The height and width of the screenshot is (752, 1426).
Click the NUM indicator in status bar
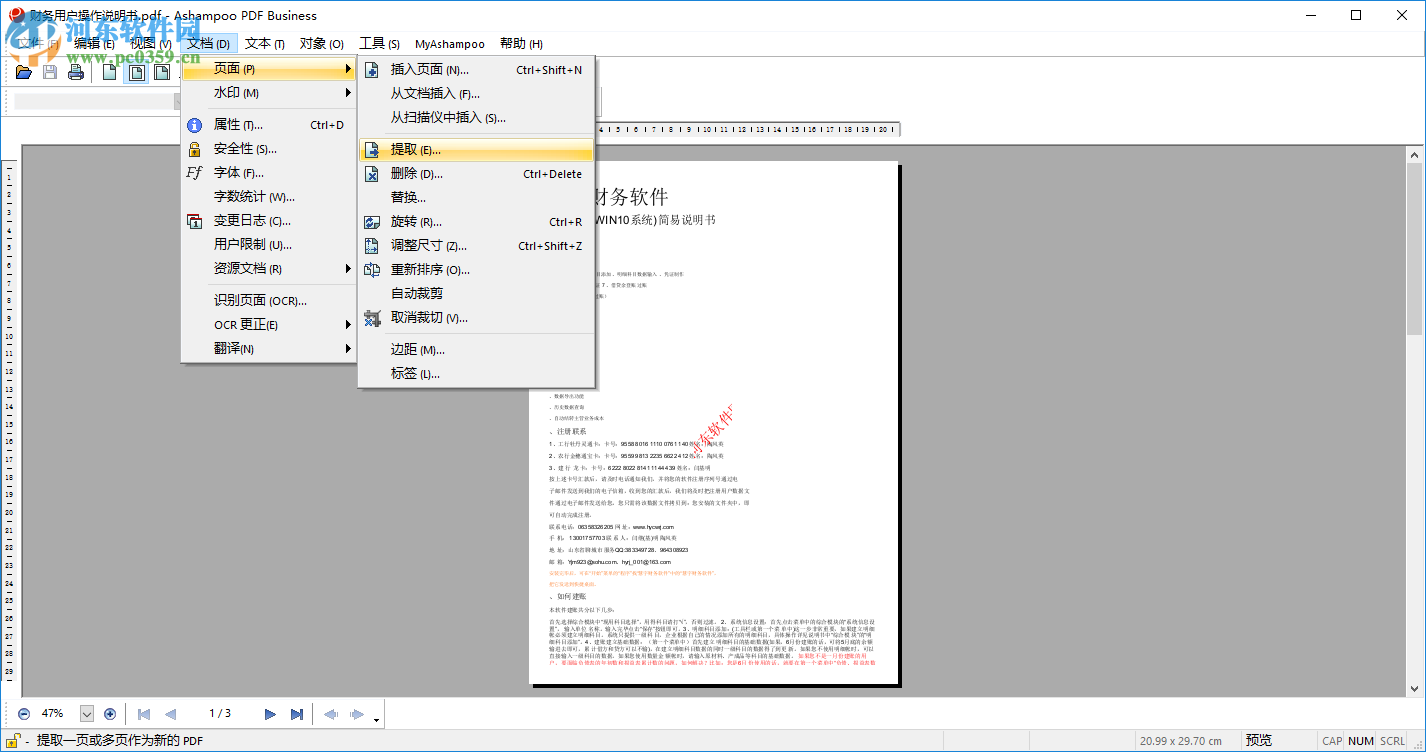coord(1361,741)
